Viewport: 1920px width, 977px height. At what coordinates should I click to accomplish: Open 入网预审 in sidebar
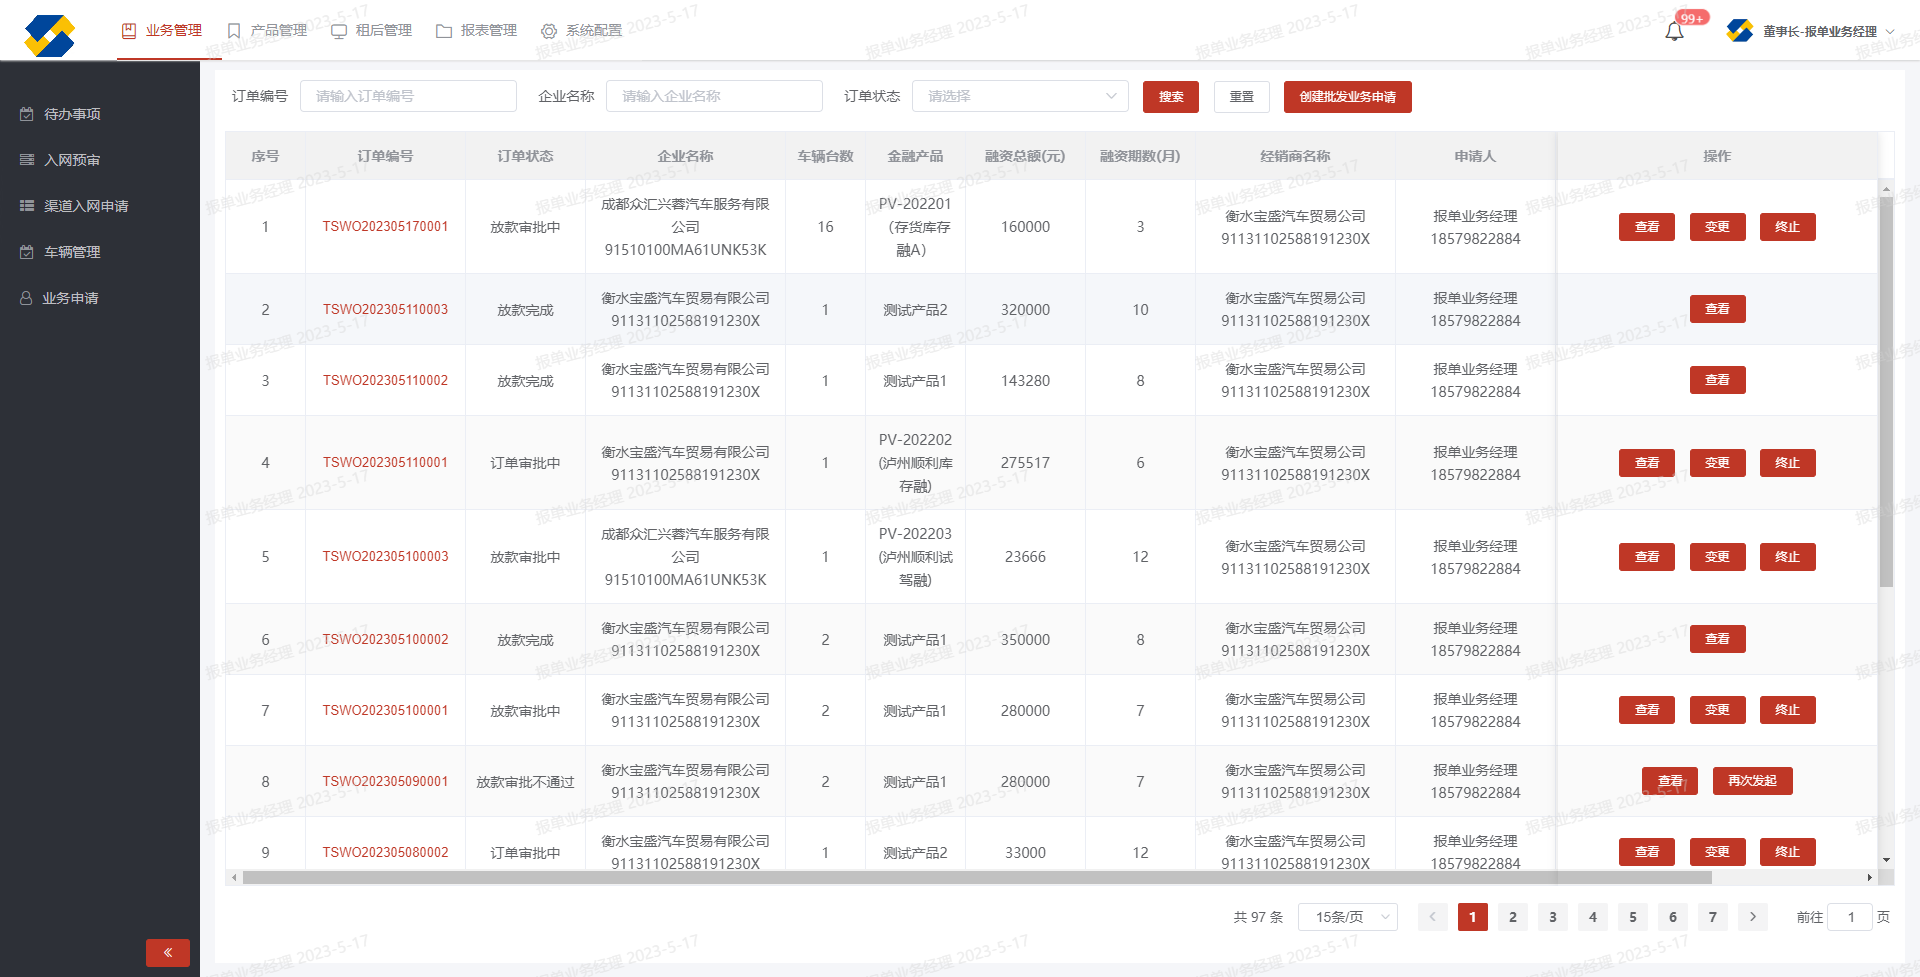(x=72, y=160)
